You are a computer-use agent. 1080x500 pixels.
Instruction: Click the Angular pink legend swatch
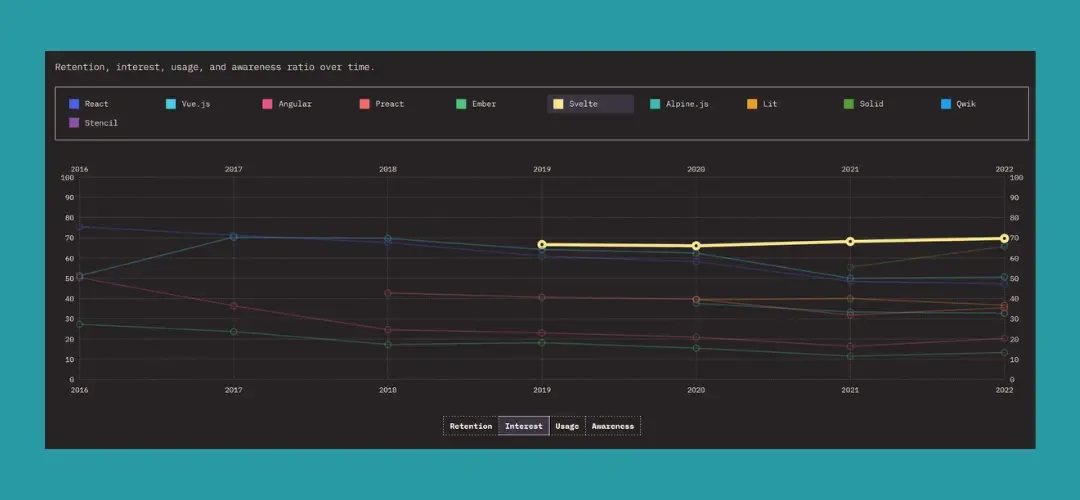point(267,104)
